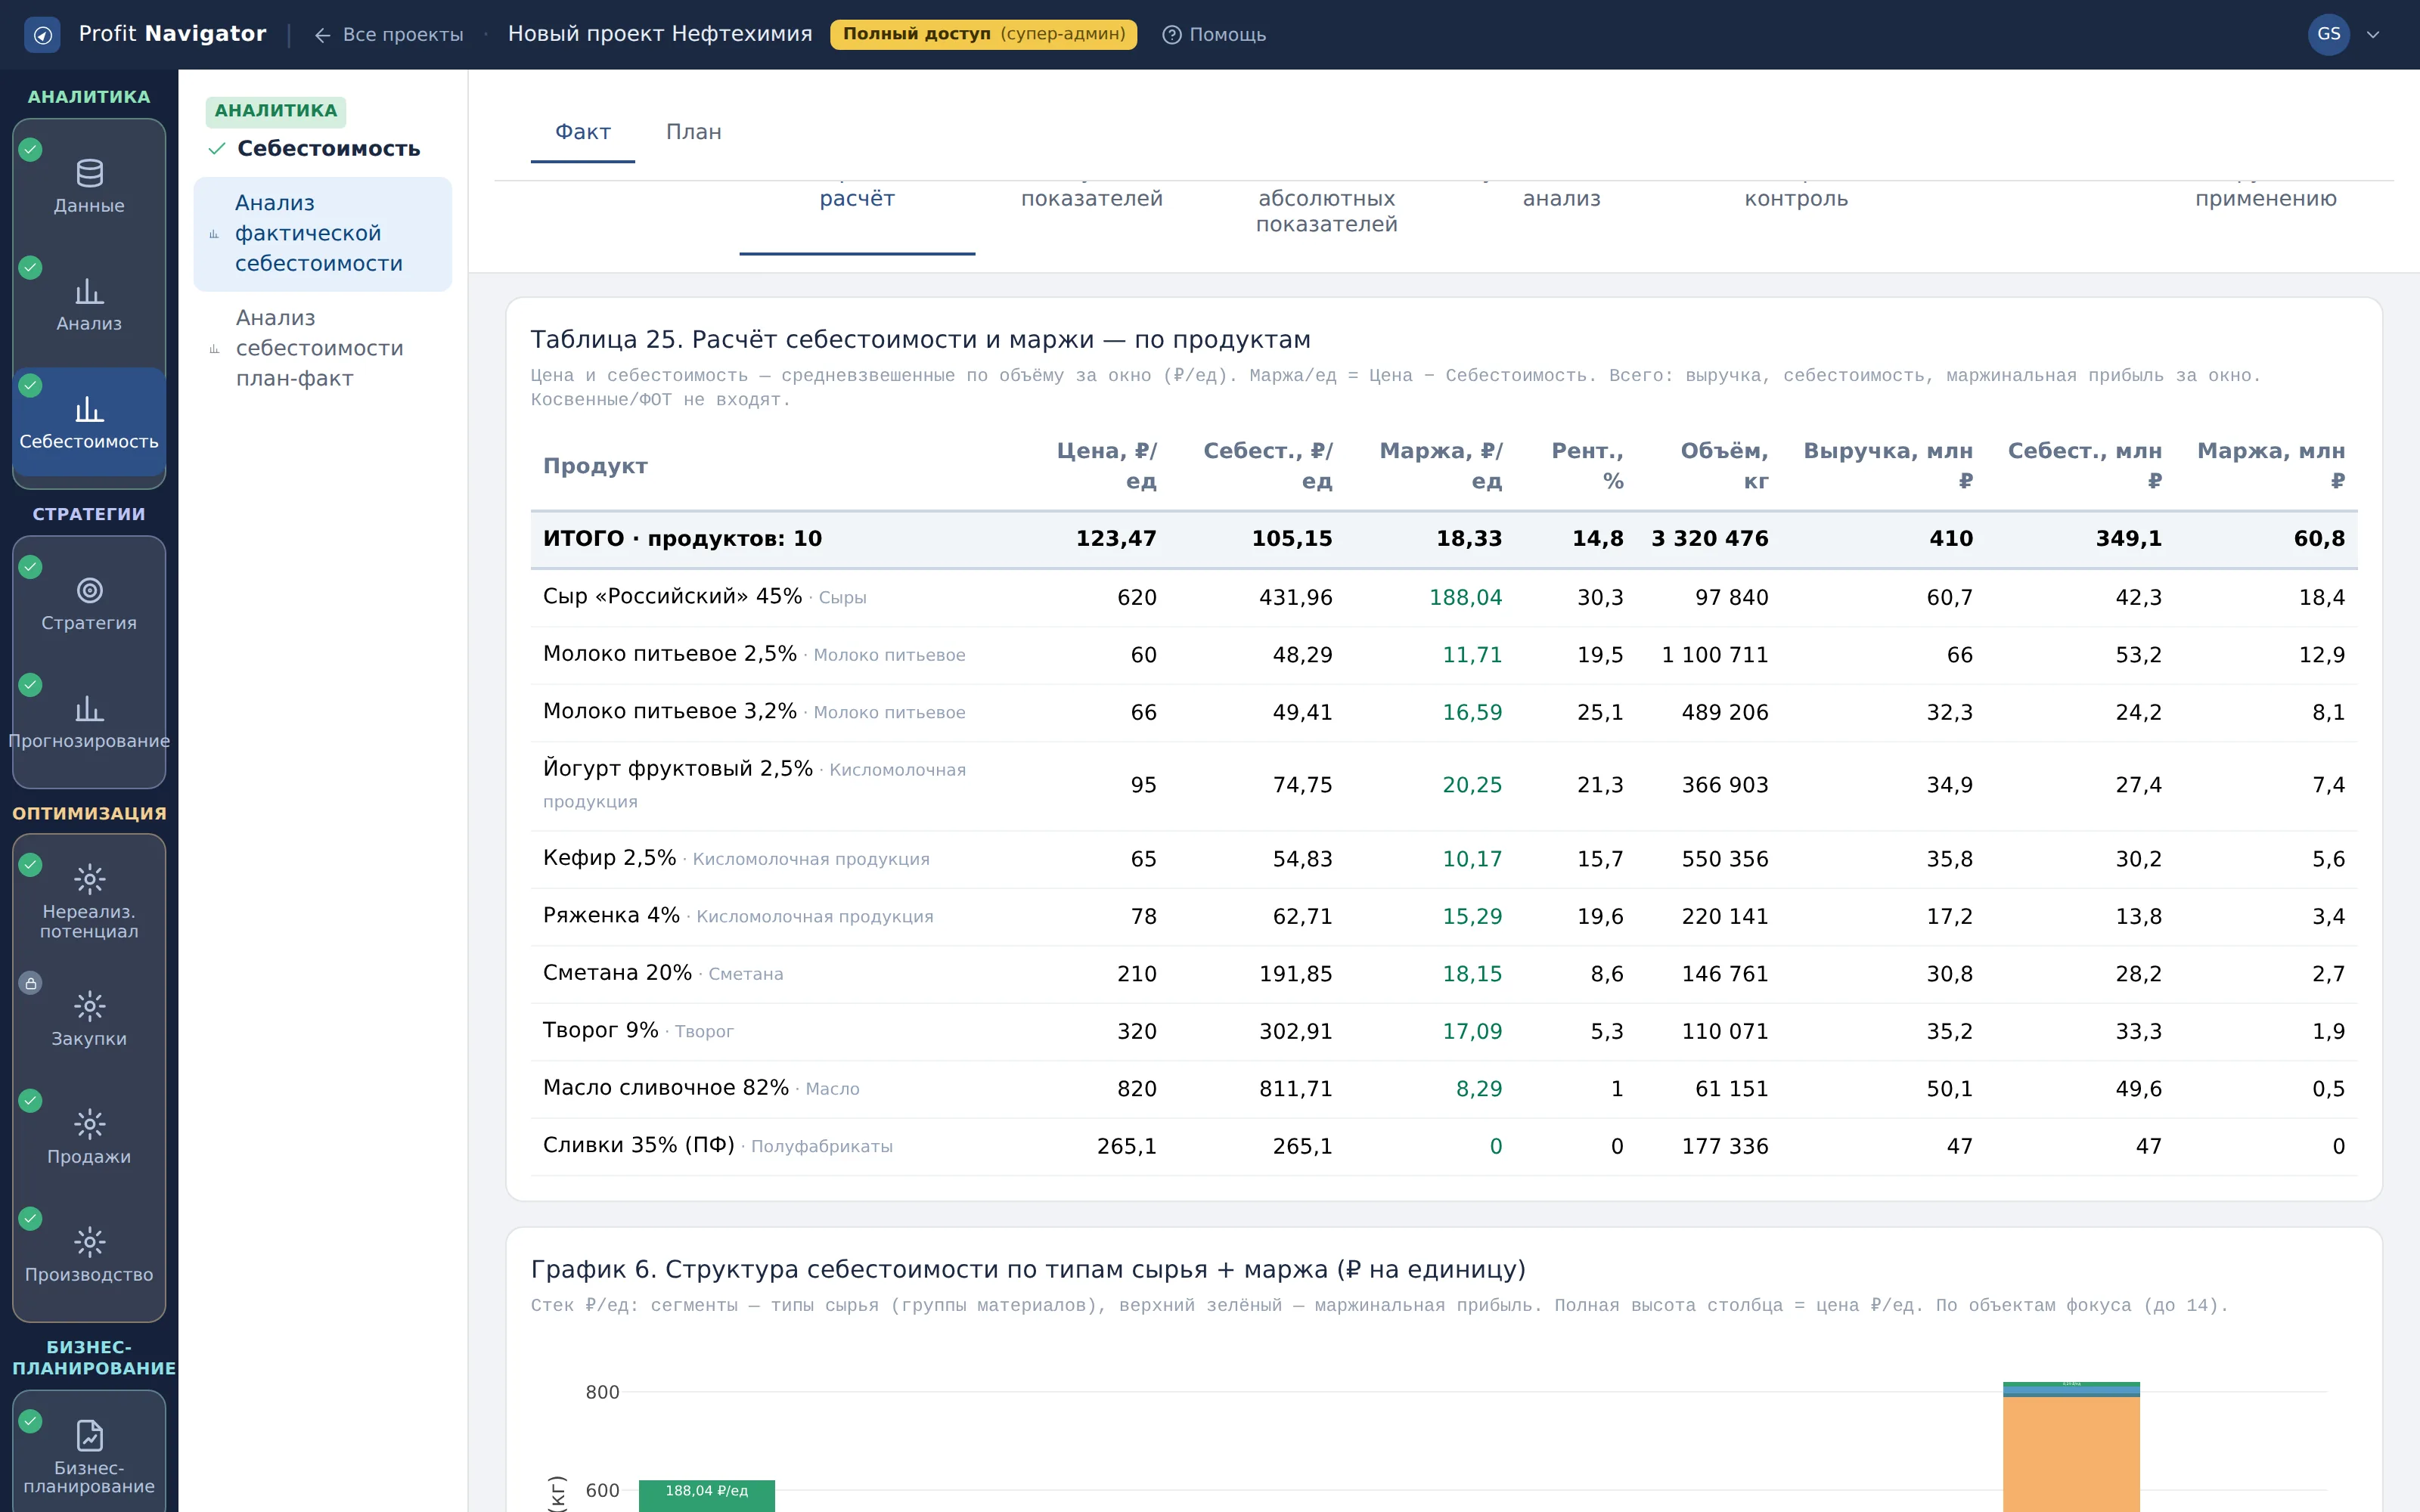Click the ИТОГО продуктов: 10 row
Screen dimensions: 2420x1512
click(1444, 539)
